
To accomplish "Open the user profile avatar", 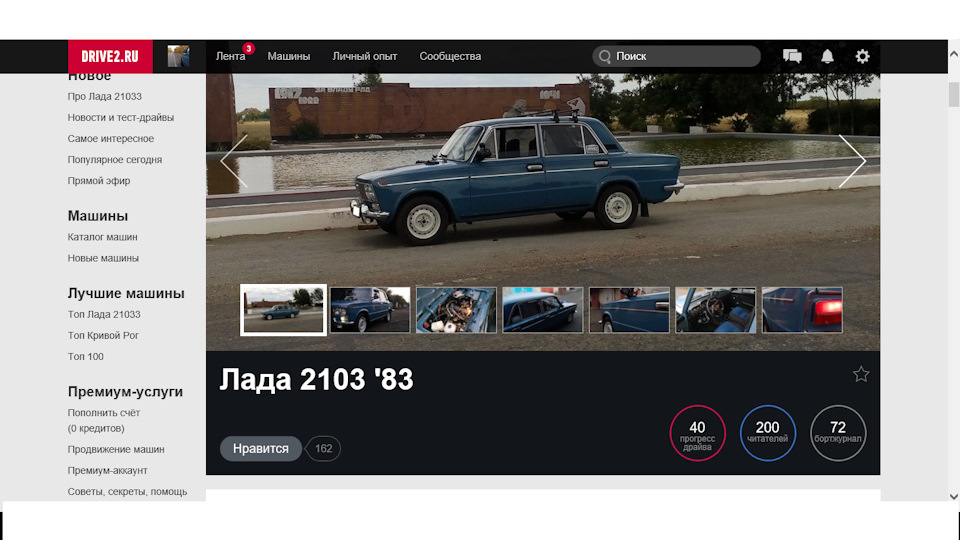I will [x=178, y=56].
